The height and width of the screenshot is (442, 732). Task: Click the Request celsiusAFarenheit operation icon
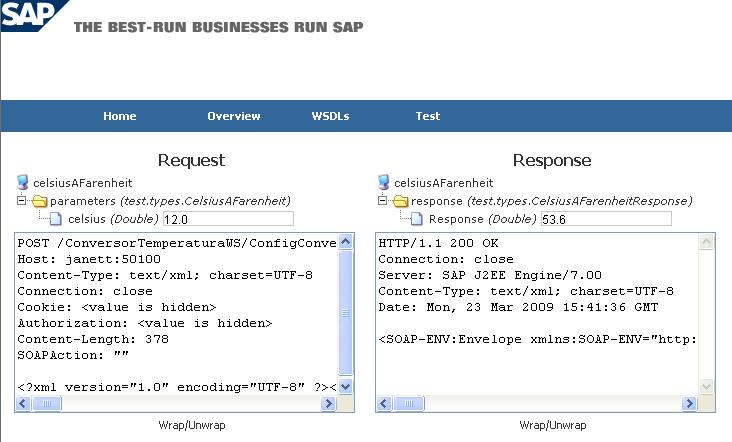22,182
